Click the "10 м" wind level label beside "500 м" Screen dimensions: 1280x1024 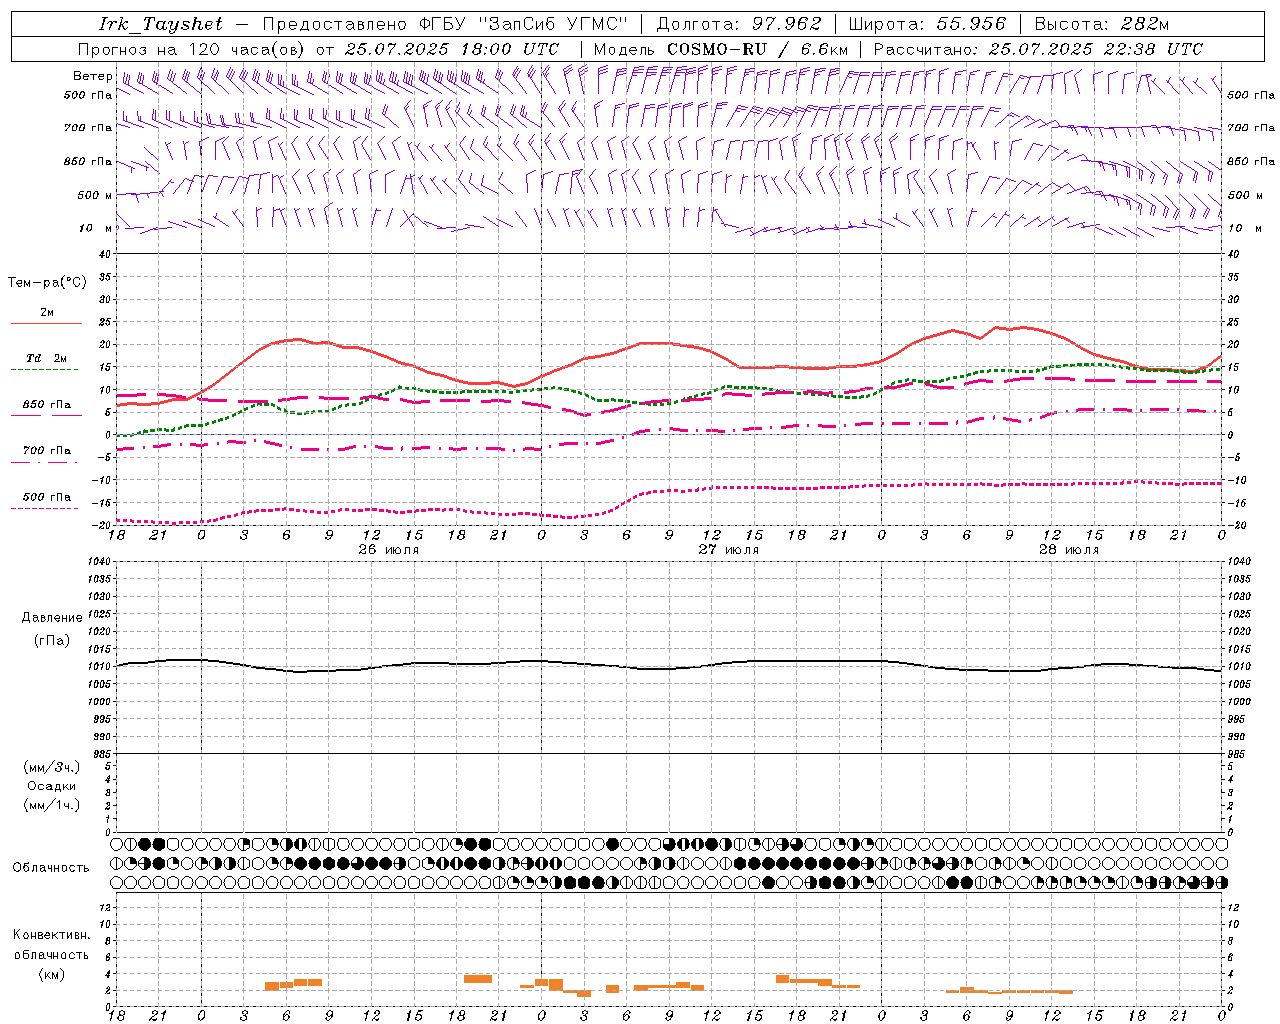pos(96,228)
